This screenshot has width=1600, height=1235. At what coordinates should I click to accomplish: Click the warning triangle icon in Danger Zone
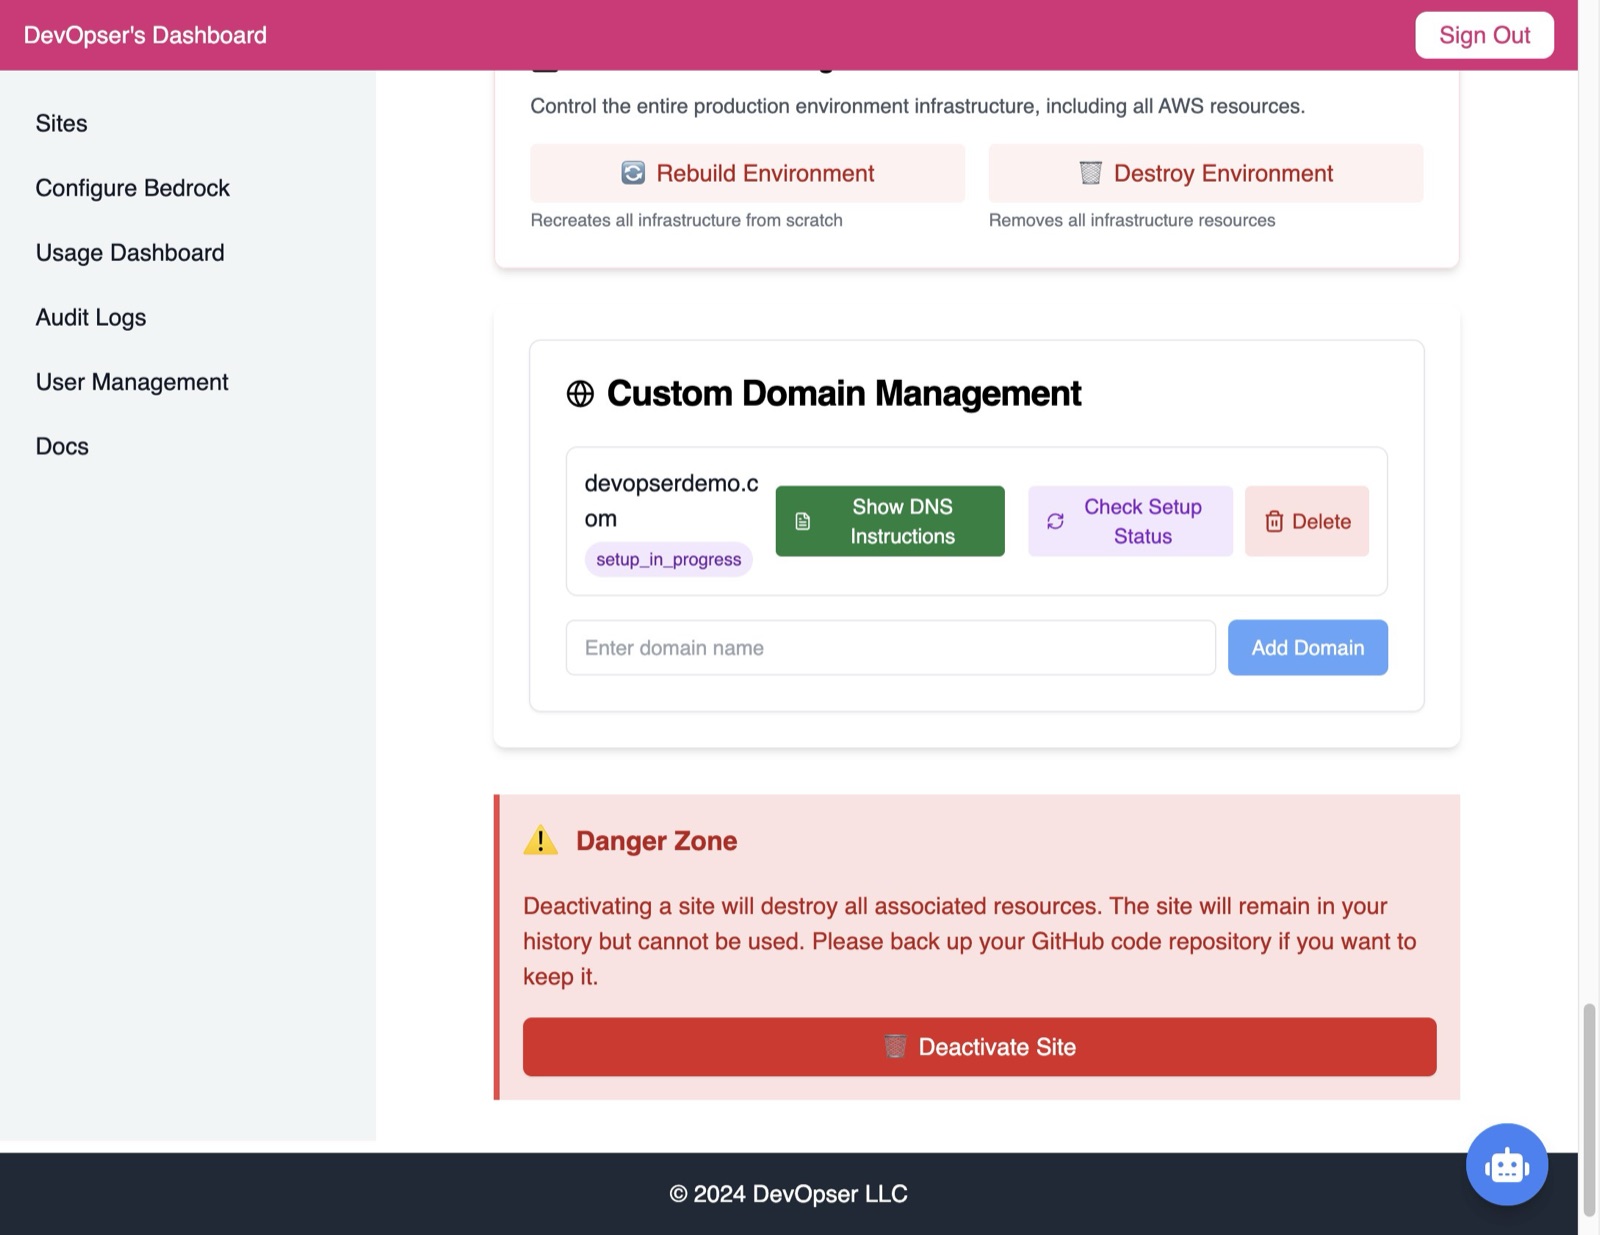coord(541,840)
